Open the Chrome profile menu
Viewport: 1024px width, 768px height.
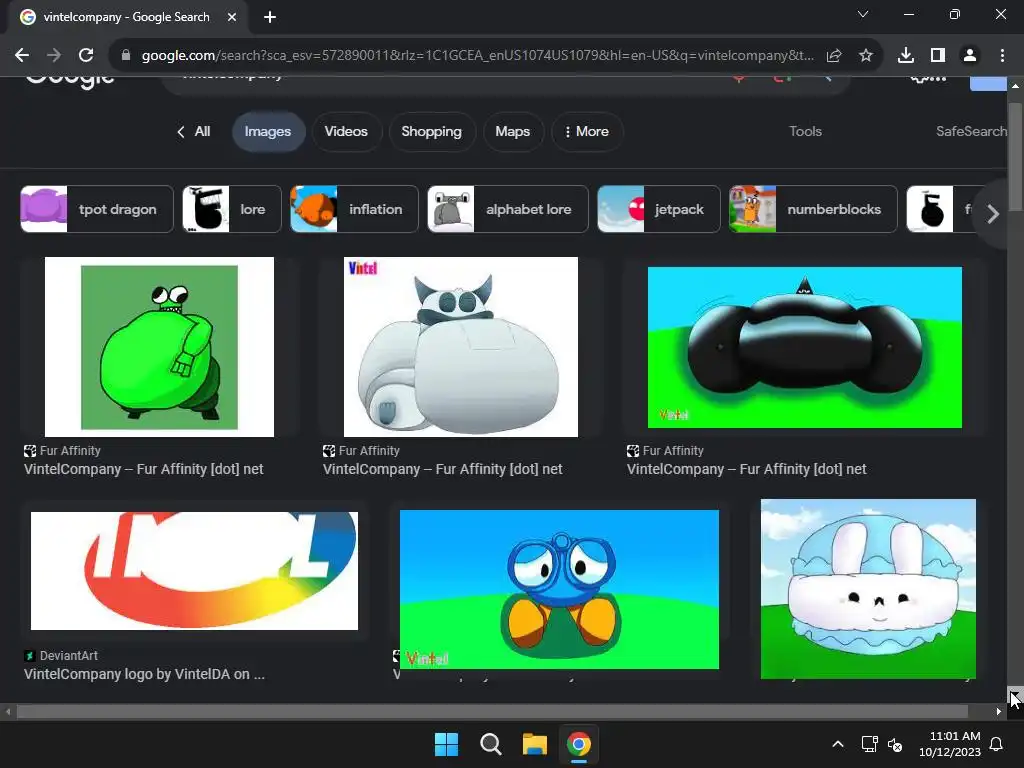(970, 56)
